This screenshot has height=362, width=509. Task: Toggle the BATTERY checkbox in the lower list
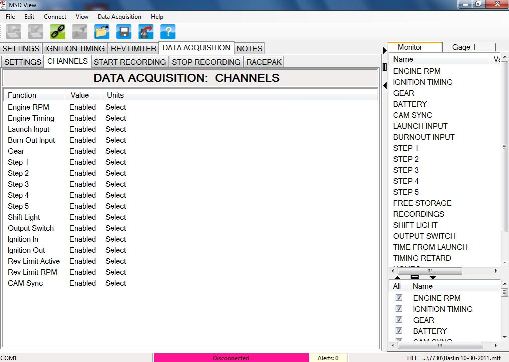click(399, 330)
